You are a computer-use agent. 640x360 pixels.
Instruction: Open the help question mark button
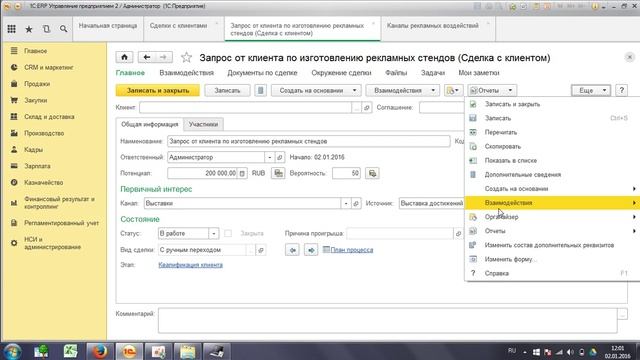point(622,90)
